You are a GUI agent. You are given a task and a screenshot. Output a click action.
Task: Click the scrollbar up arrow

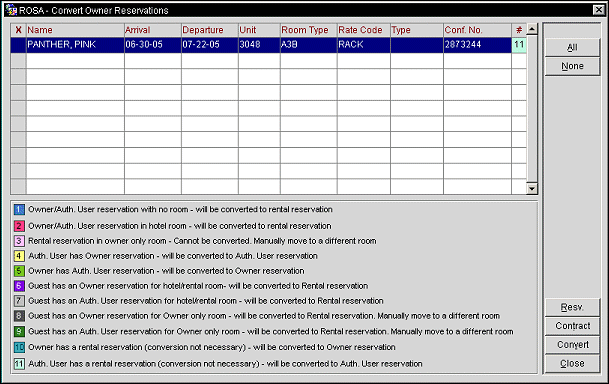click(532, 29)
